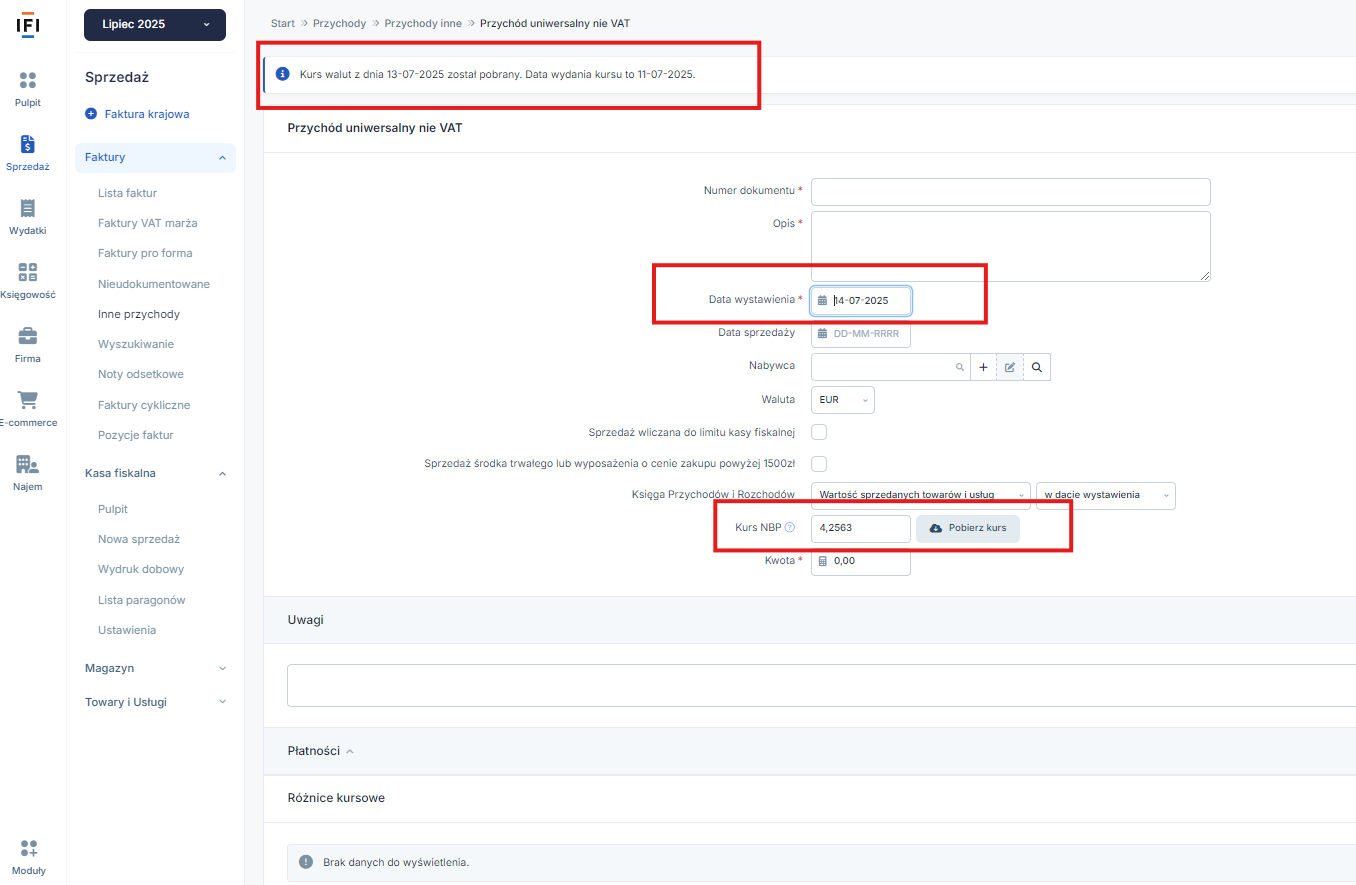Image resolution: width=1356 pixels, height=885 pixels.
Task: Click the Kwota amount field
Action: pos(861,561)
